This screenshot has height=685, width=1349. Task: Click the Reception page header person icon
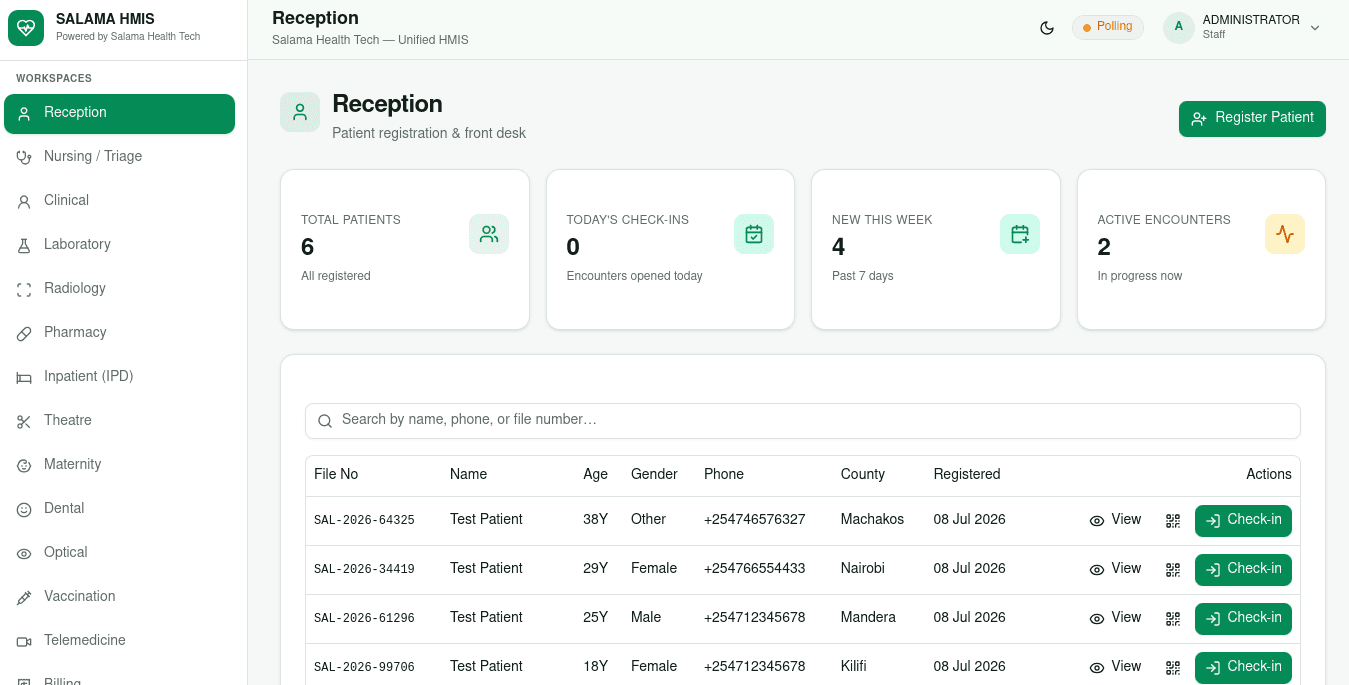click(300, 112)
